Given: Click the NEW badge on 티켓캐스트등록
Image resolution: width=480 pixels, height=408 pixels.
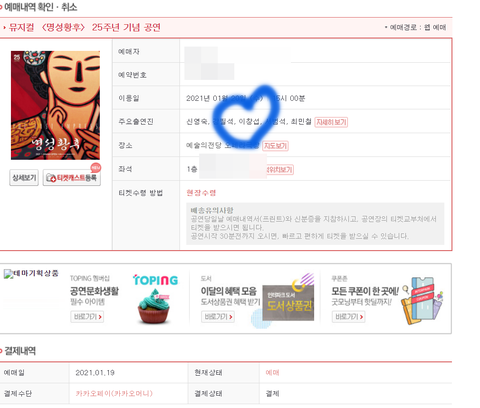Looking at the screenshot, I should point(96,167).
